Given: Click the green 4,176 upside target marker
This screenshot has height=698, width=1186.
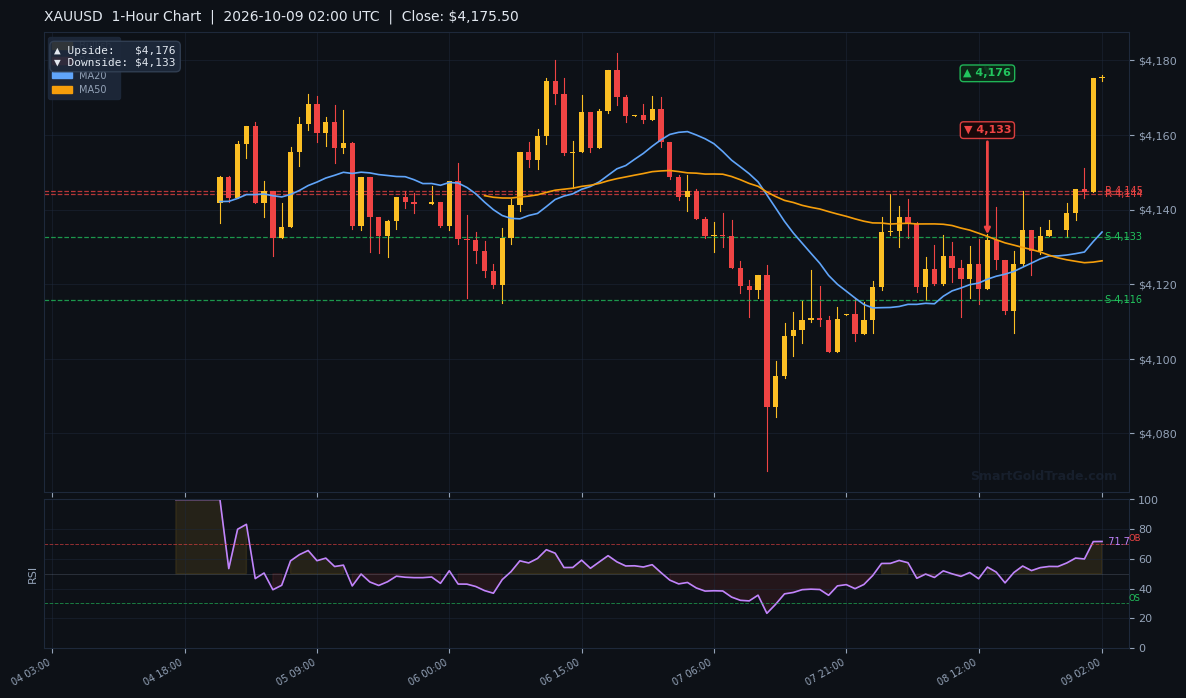Looking at the screenshot, I should click(987, 73).
